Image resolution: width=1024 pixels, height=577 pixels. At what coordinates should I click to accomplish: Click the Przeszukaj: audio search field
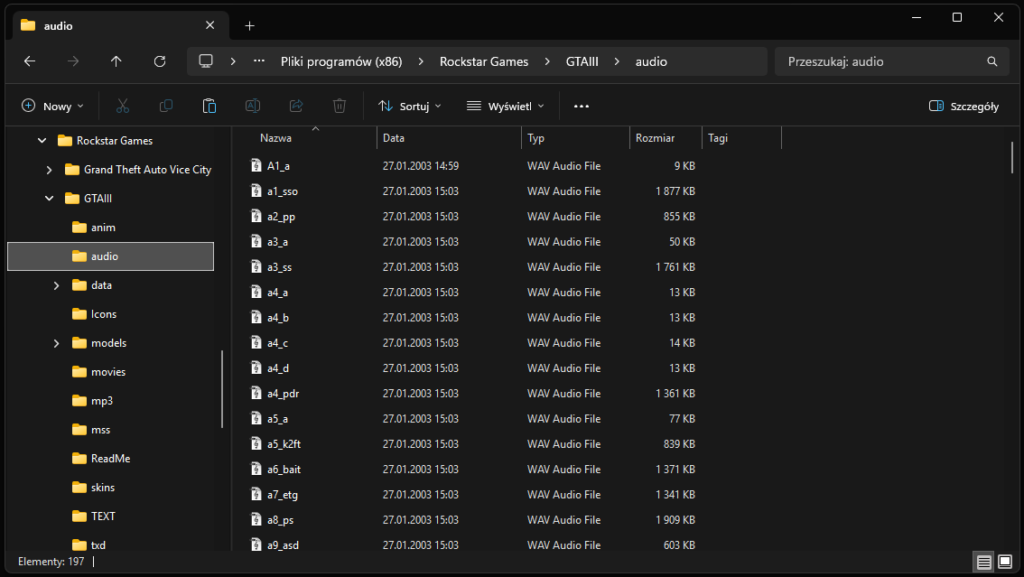[x=880, y=62]
